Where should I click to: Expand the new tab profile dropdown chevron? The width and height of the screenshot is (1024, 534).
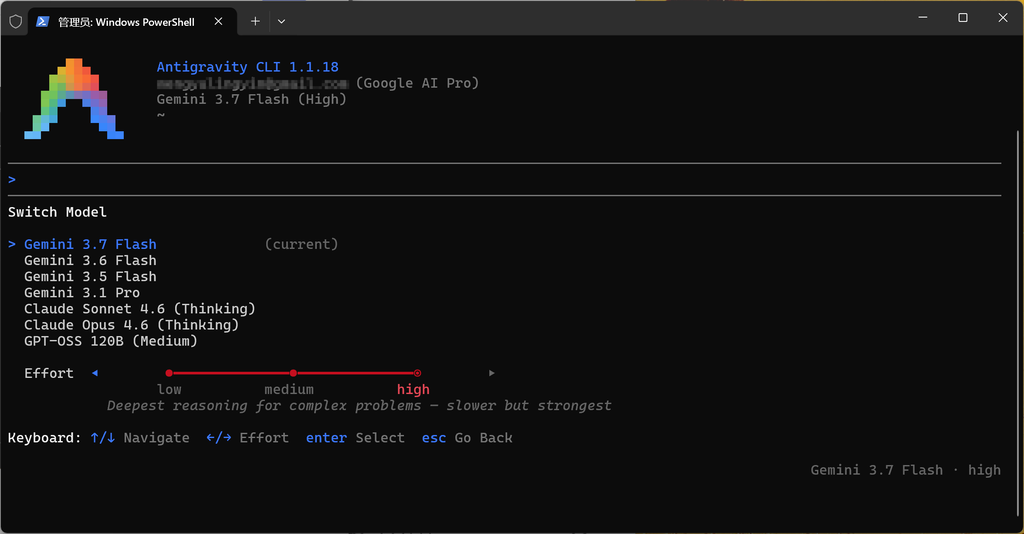pos(281,22)
